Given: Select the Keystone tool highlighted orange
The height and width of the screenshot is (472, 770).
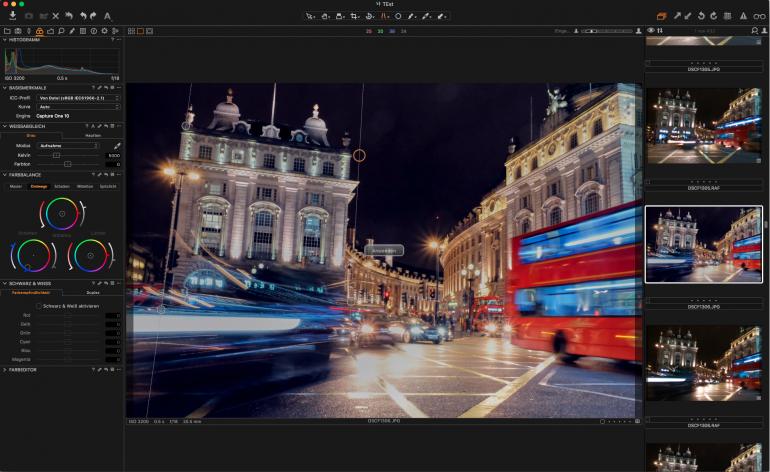Looking at the screenshot, I should click(x=385, y=16).
